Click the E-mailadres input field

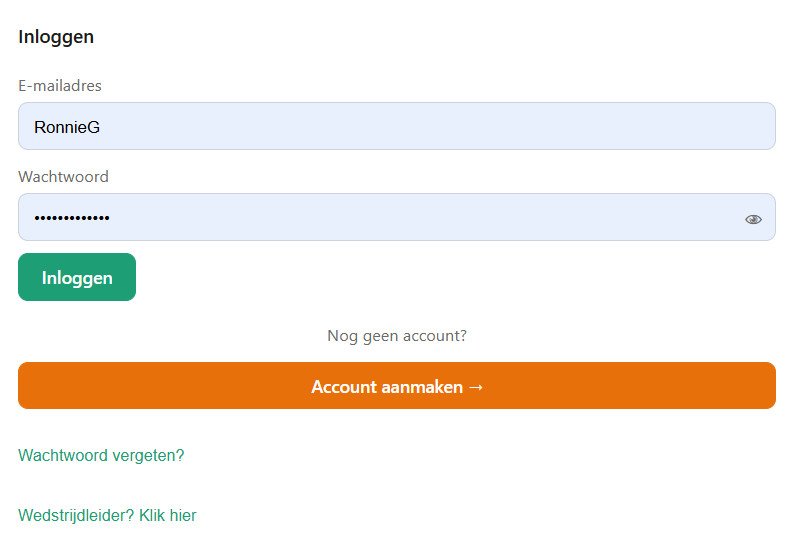pos(396,126)
